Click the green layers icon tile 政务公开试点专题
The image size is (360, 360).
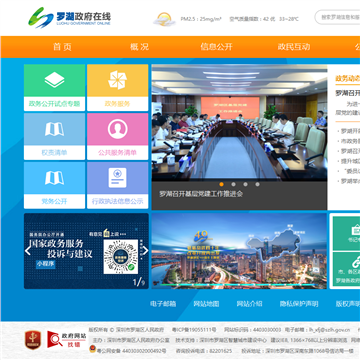(x=54, y=80)
